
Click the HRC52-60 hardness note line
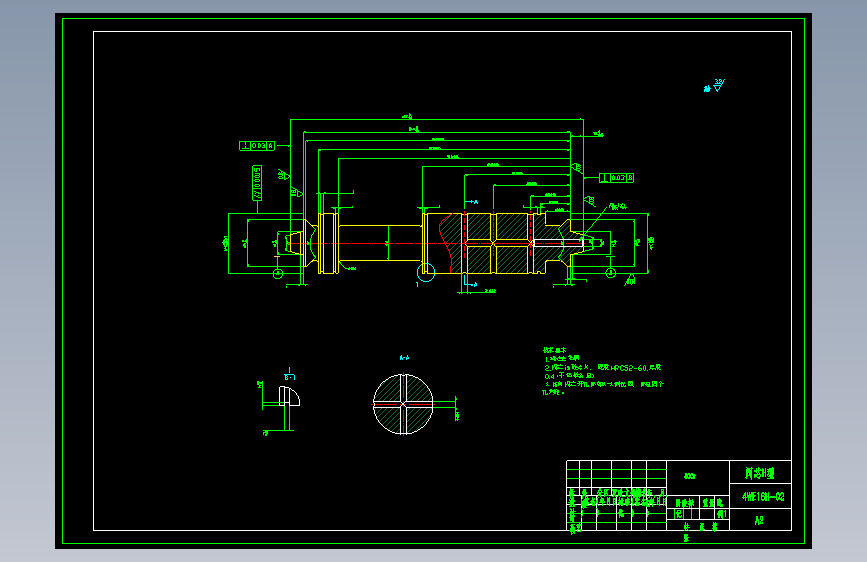pos(603,367)
